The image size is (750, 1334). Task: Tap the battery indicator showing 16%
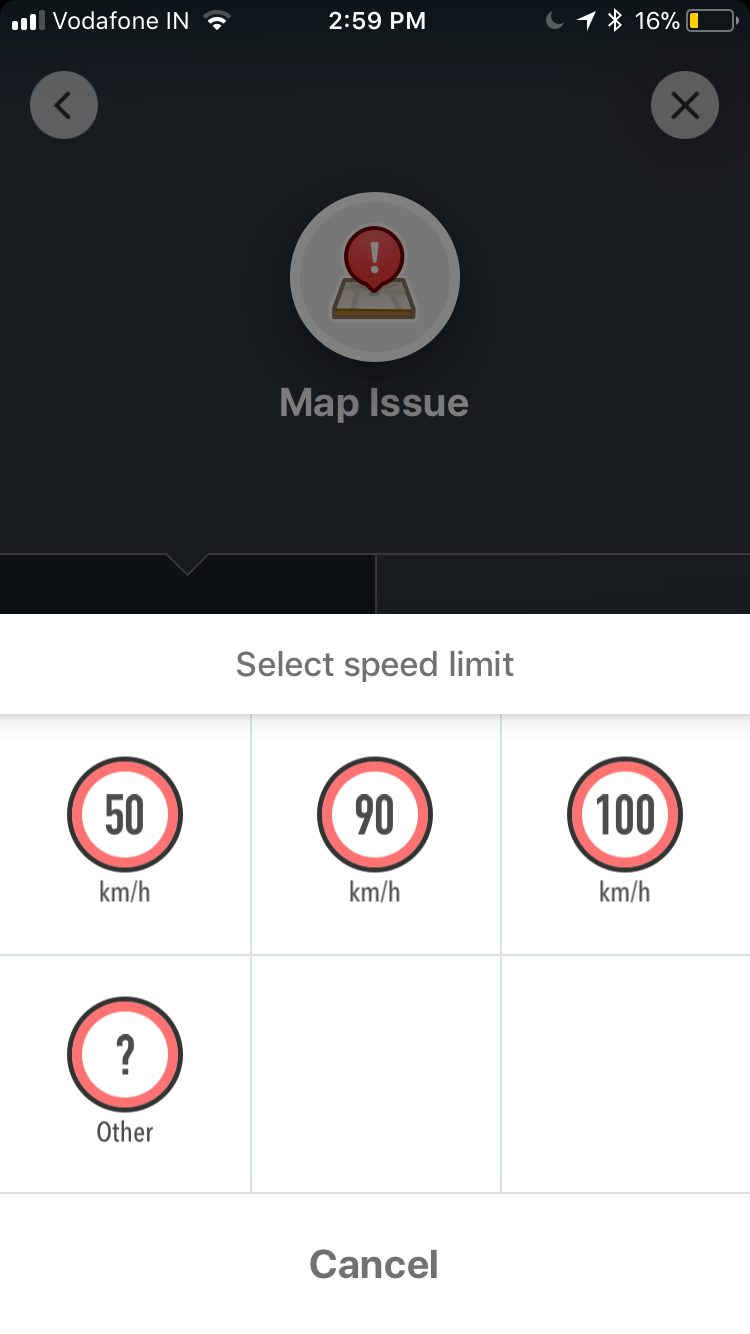687,21
